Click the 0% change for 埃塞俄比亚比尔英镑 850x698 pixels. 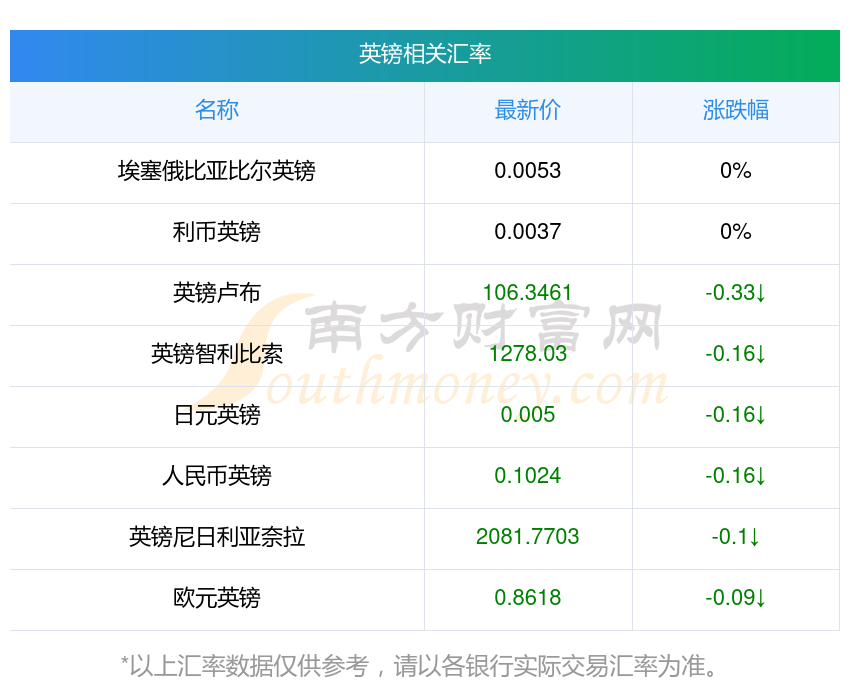[736, 171]
